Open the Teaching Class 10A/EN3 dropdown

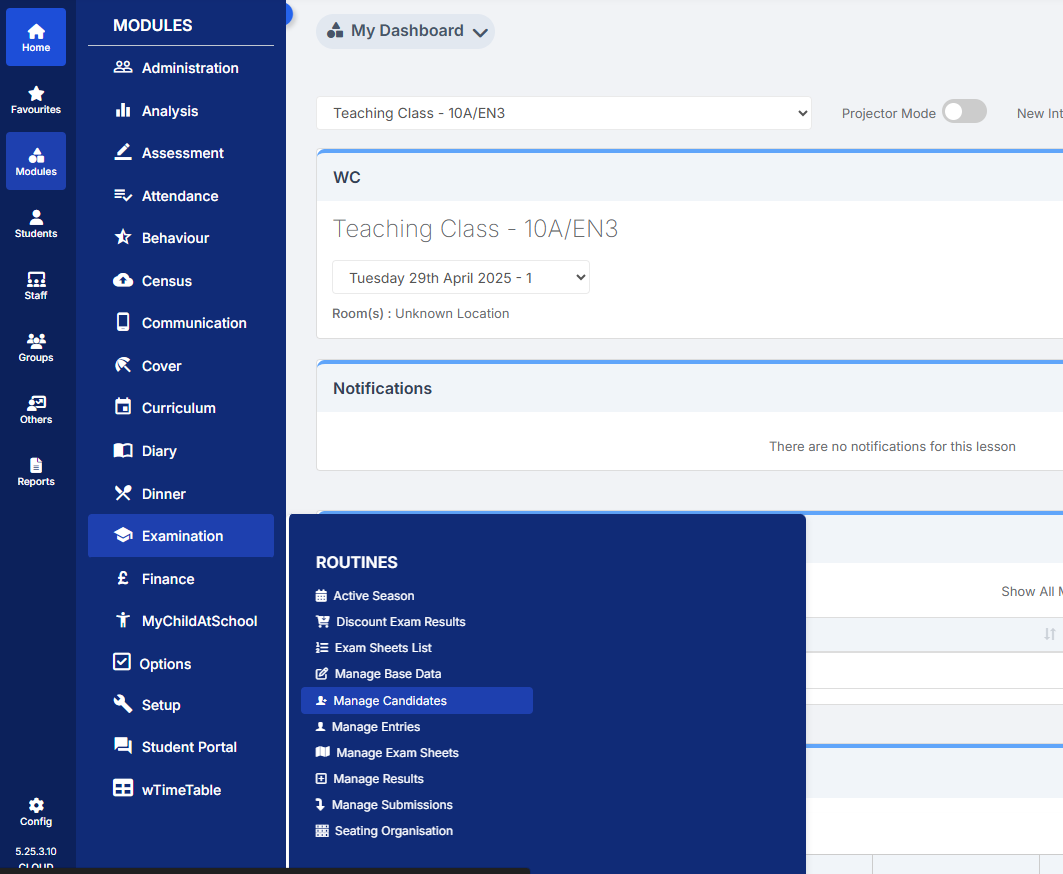pyautogui.click(x=563, y=113)
